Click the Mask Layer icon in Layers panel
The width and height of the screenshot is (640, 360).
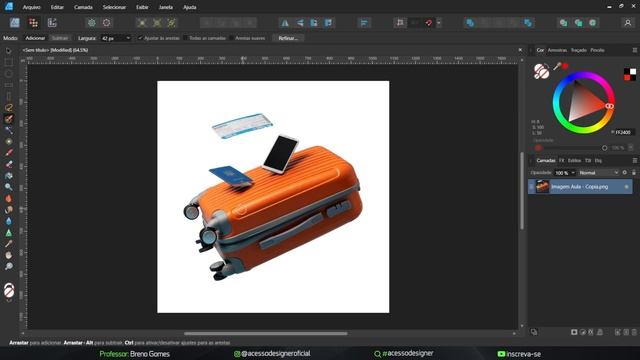coord(574,332)
